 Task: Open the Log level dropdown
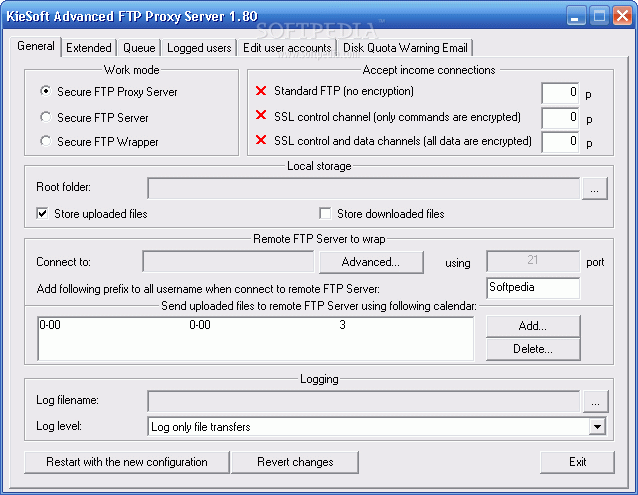597,427
